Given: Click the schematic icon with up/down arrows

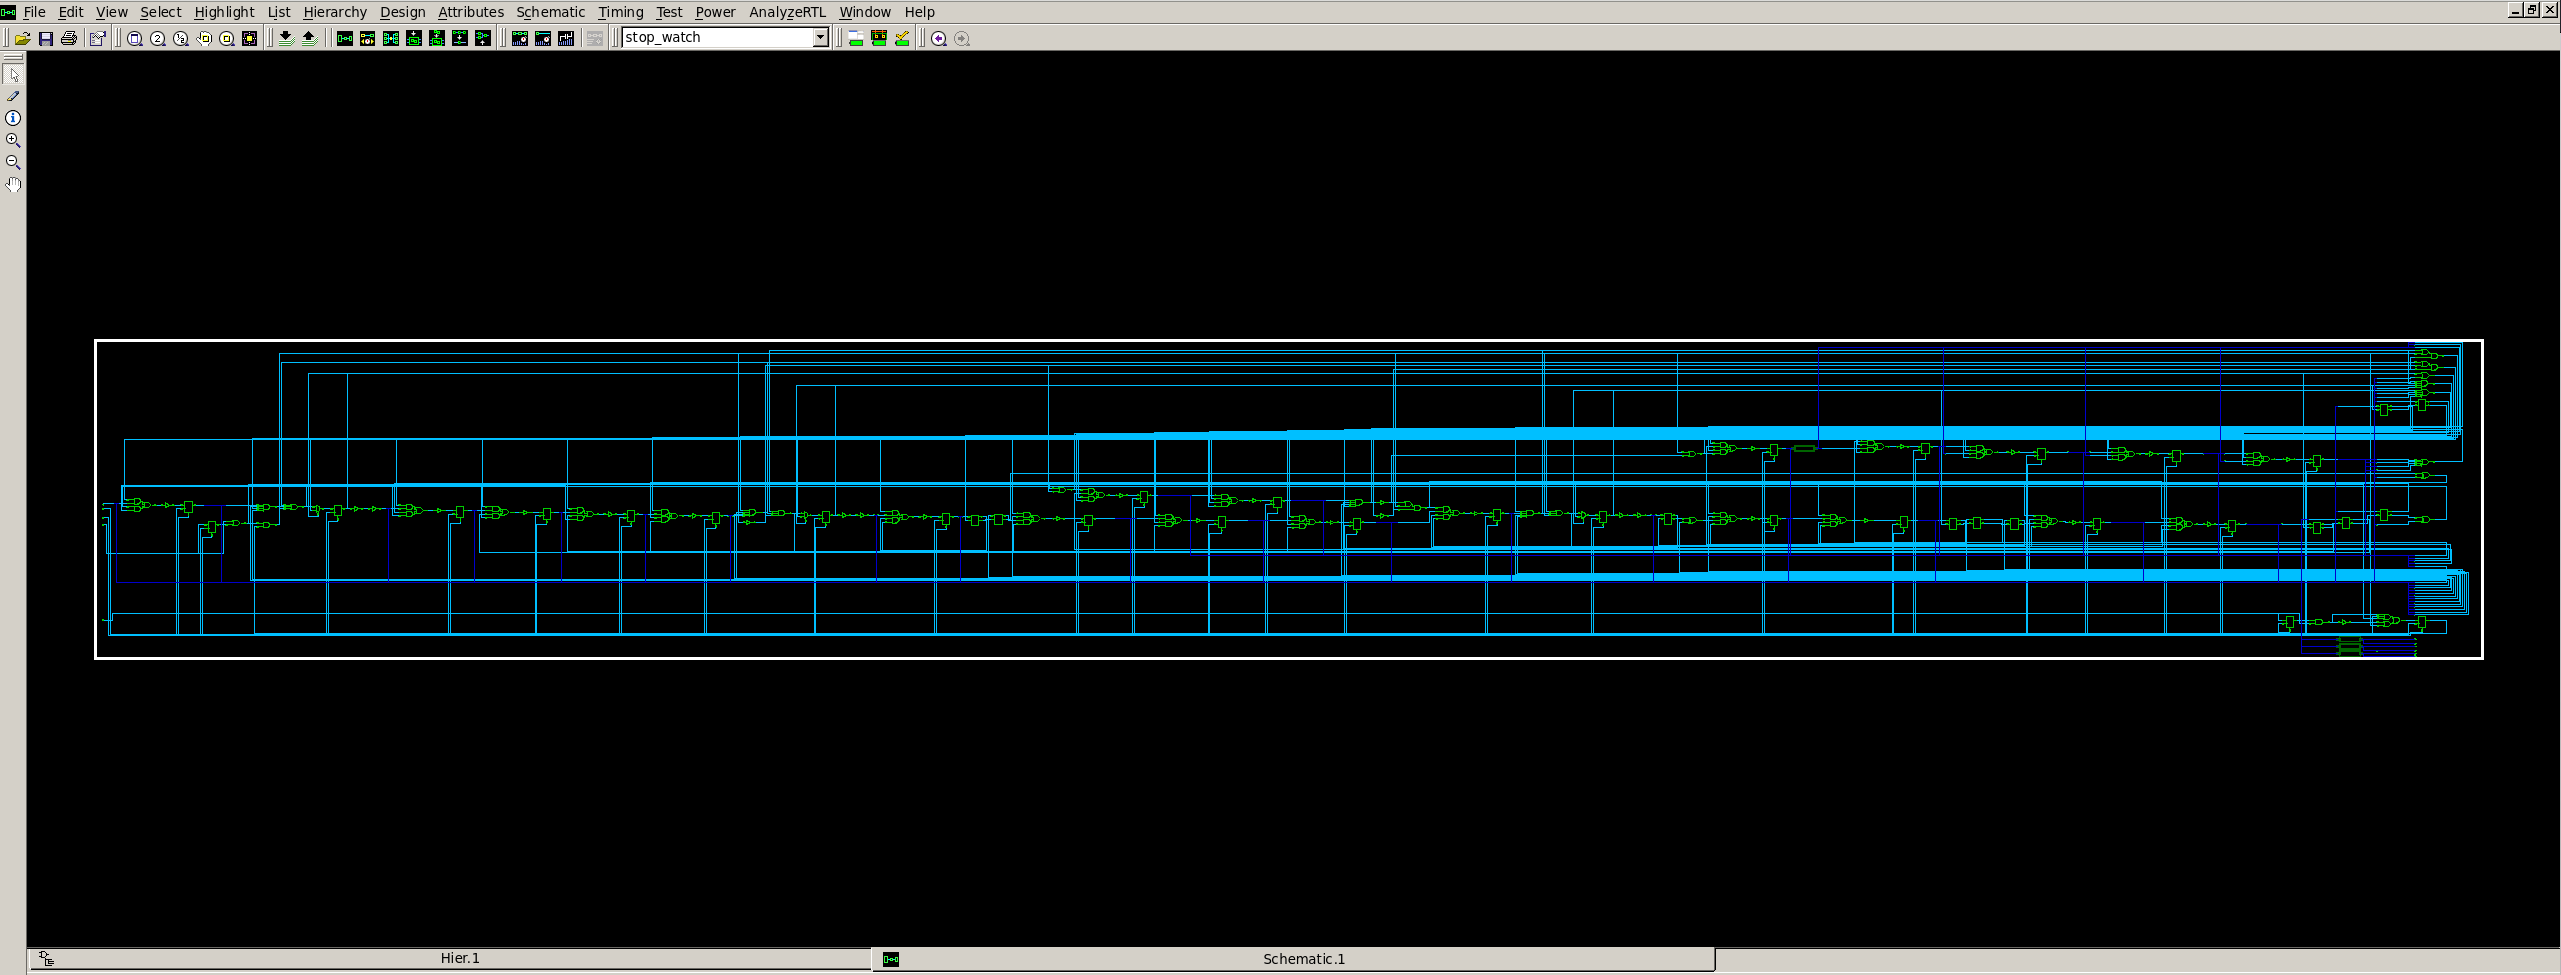Looking at the screenshot, I should (459, 38).
